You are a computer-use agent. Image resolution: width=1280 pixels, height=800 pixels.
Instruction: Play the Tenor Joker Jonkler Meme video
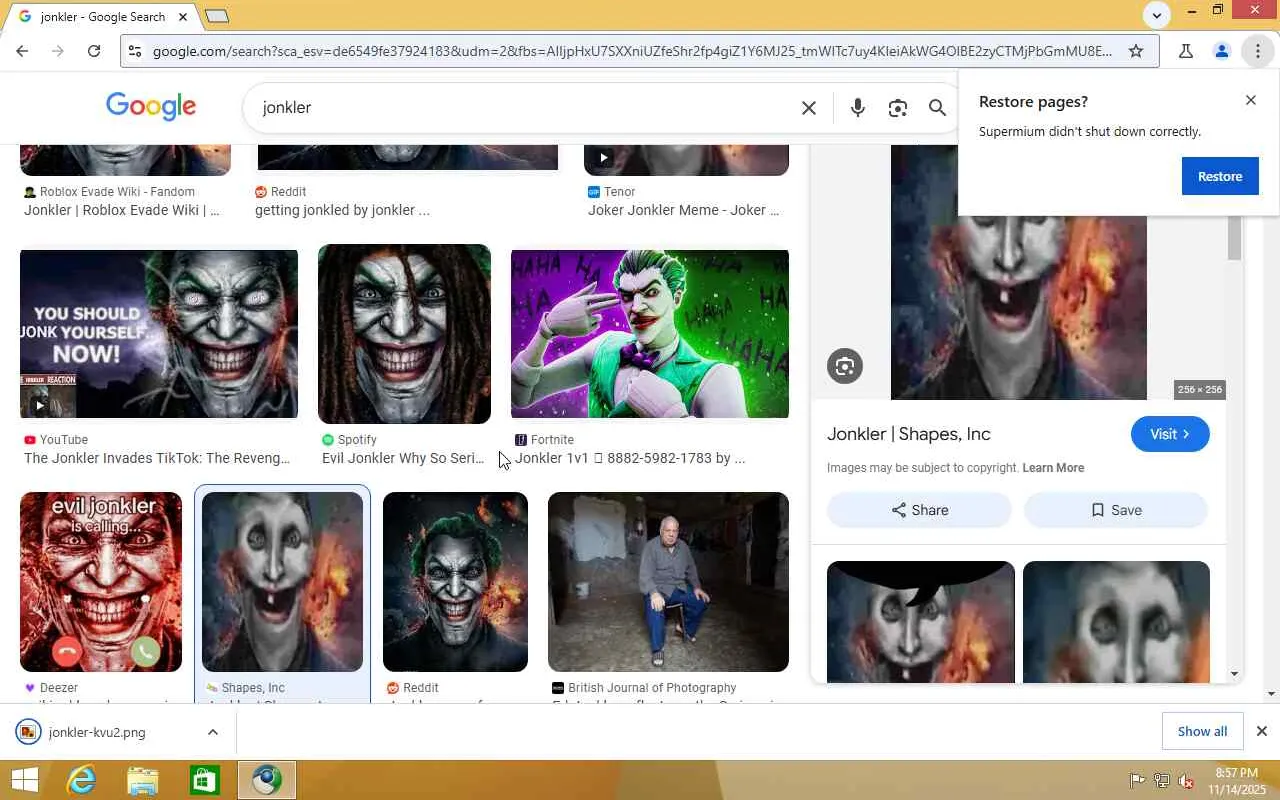click(x=602, y=157)
